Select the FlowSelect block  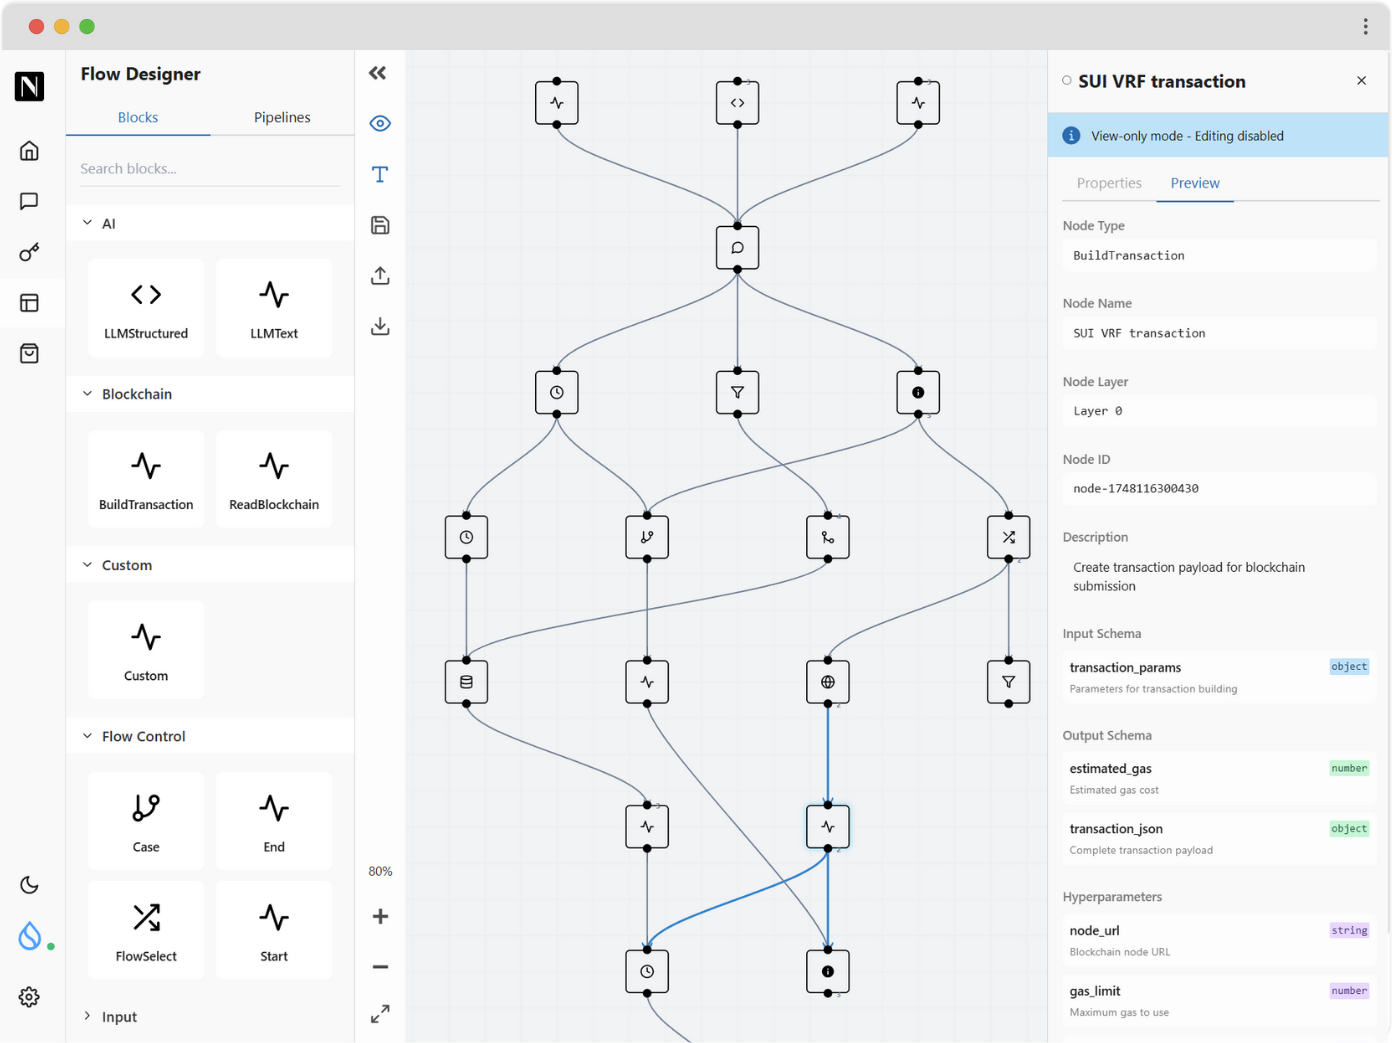tap(146, 930)
